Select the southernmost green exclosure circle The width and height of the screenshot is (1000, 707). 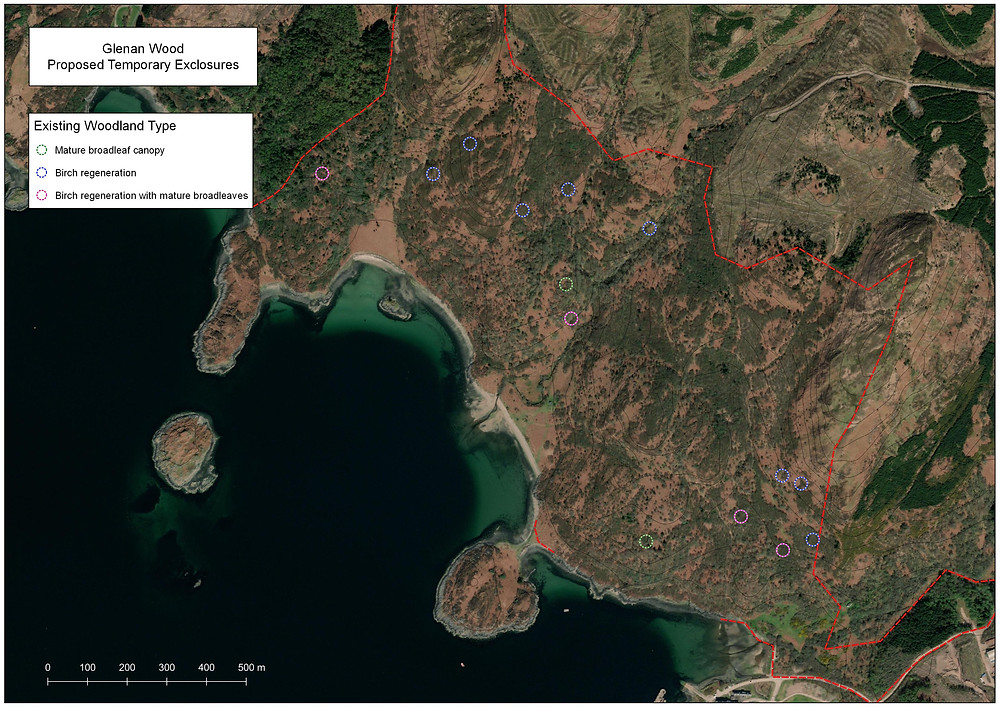click(x=646, y=541)
